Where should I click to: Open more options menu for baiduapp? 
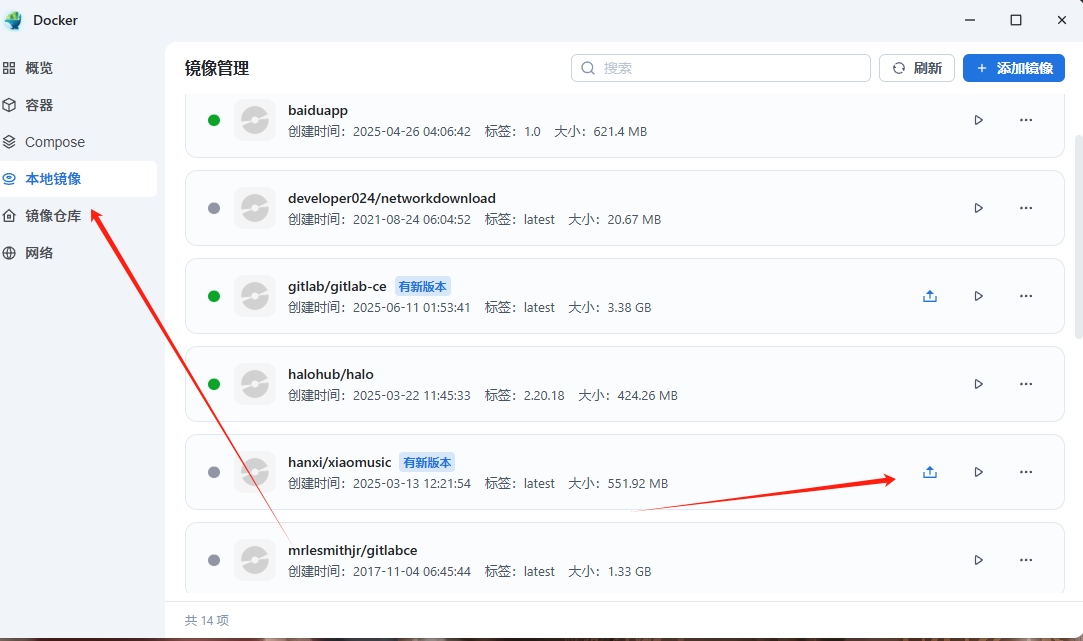click(x=1025, y=120)
